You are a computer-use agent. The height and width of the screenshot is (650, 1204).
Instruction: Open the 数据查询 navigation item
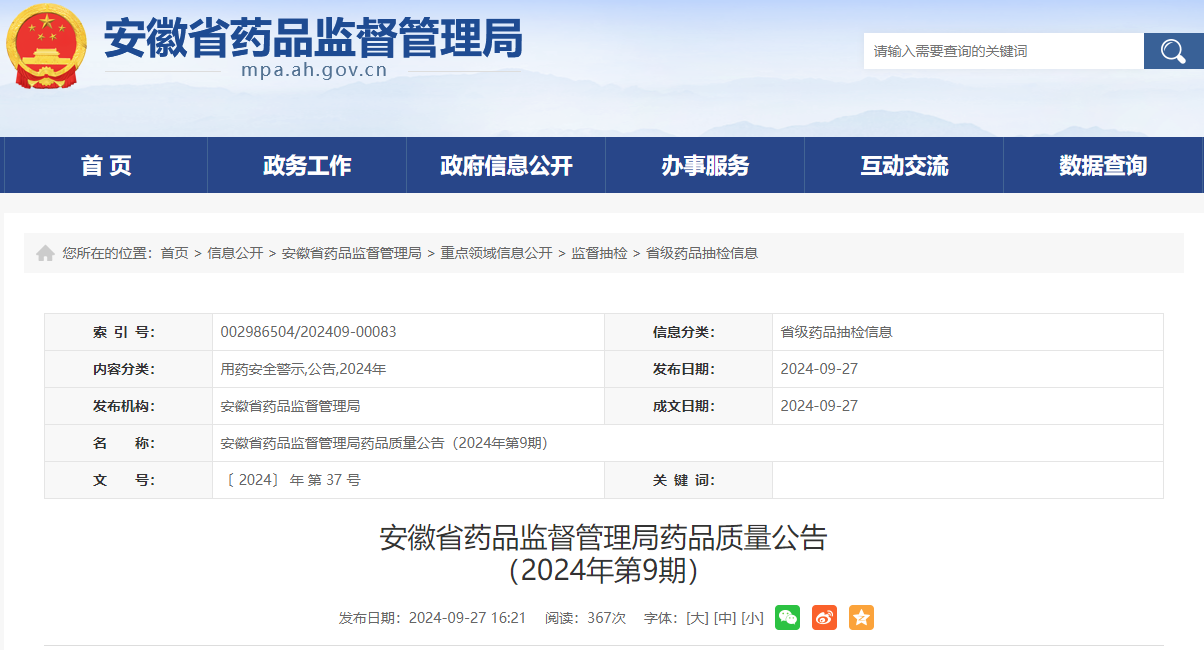[x=1103, y=166]
